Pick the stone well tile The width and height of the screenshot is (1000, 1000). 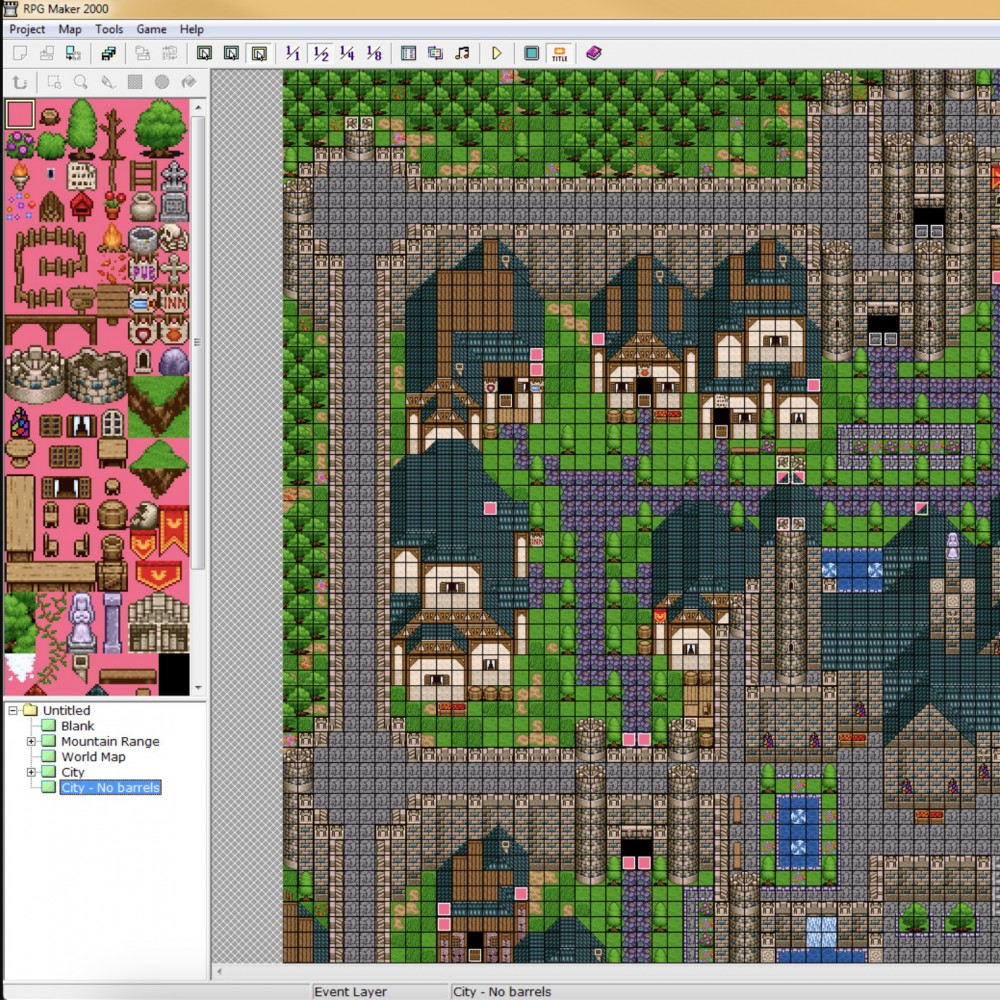coord(143,239)
